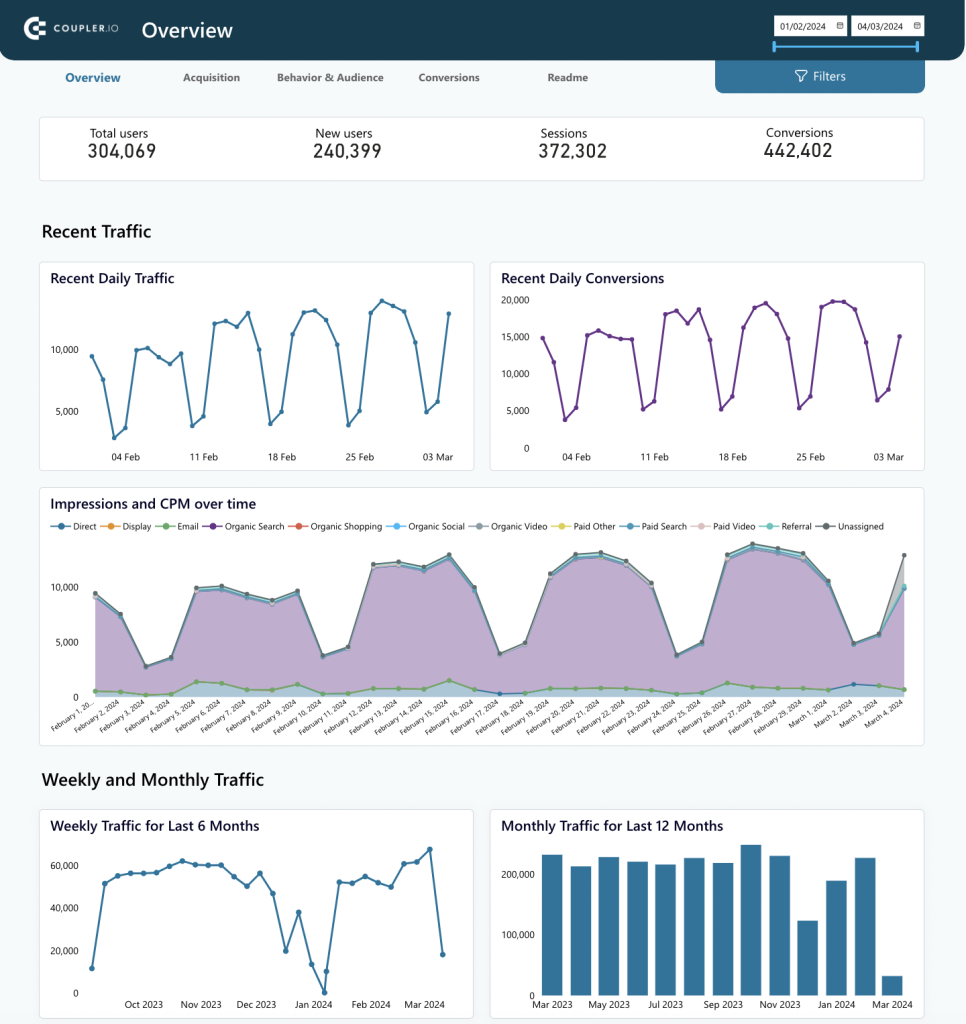The width and height of the screenshot is (966, 1024).
Task: Switch to the Acquisition tab
Action: [x=211, y=77]
